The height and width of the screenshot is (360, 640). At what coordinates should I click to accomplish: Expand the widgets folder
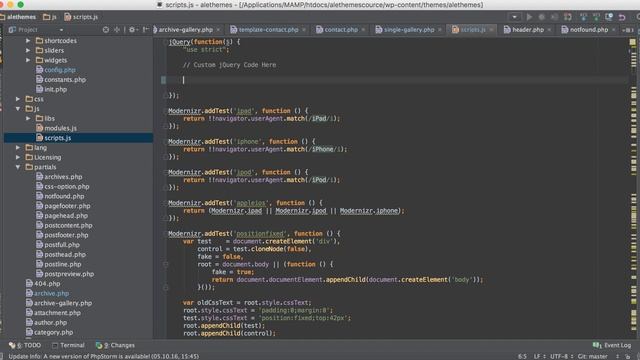click(28, 60)
